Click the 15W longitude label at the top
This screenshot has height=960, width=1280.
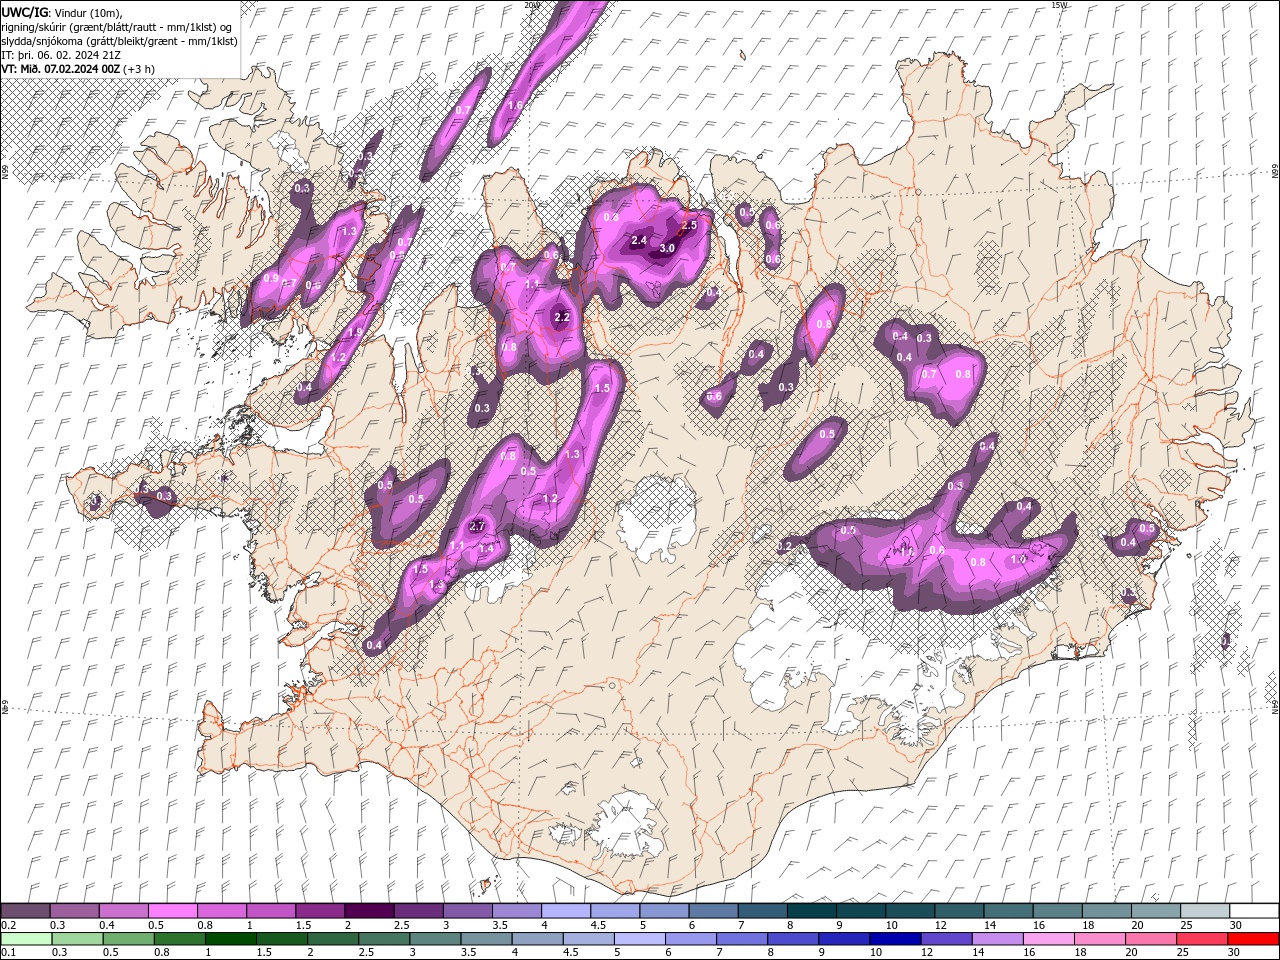[1060, 5]
